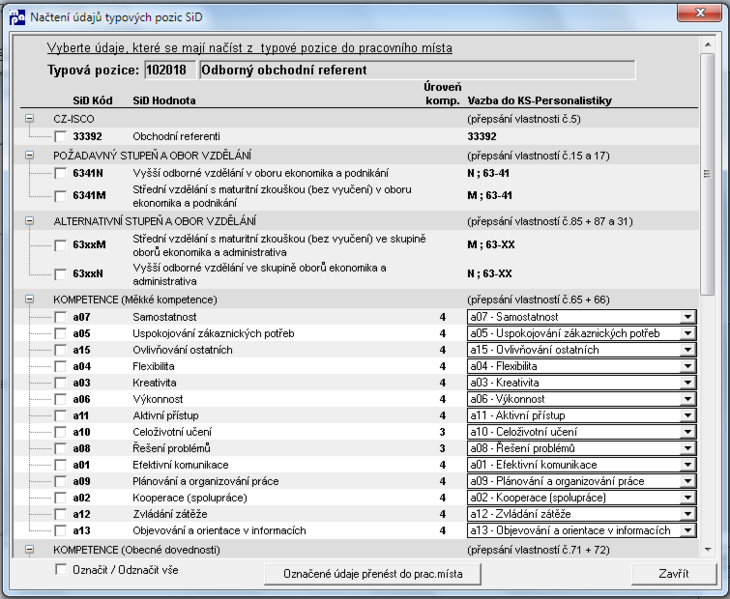This screenshot has width=730, height=599.
Task: Tick the a06 Výkonnost checkbox
Action: pyautogui.click(x=61, y=399)
